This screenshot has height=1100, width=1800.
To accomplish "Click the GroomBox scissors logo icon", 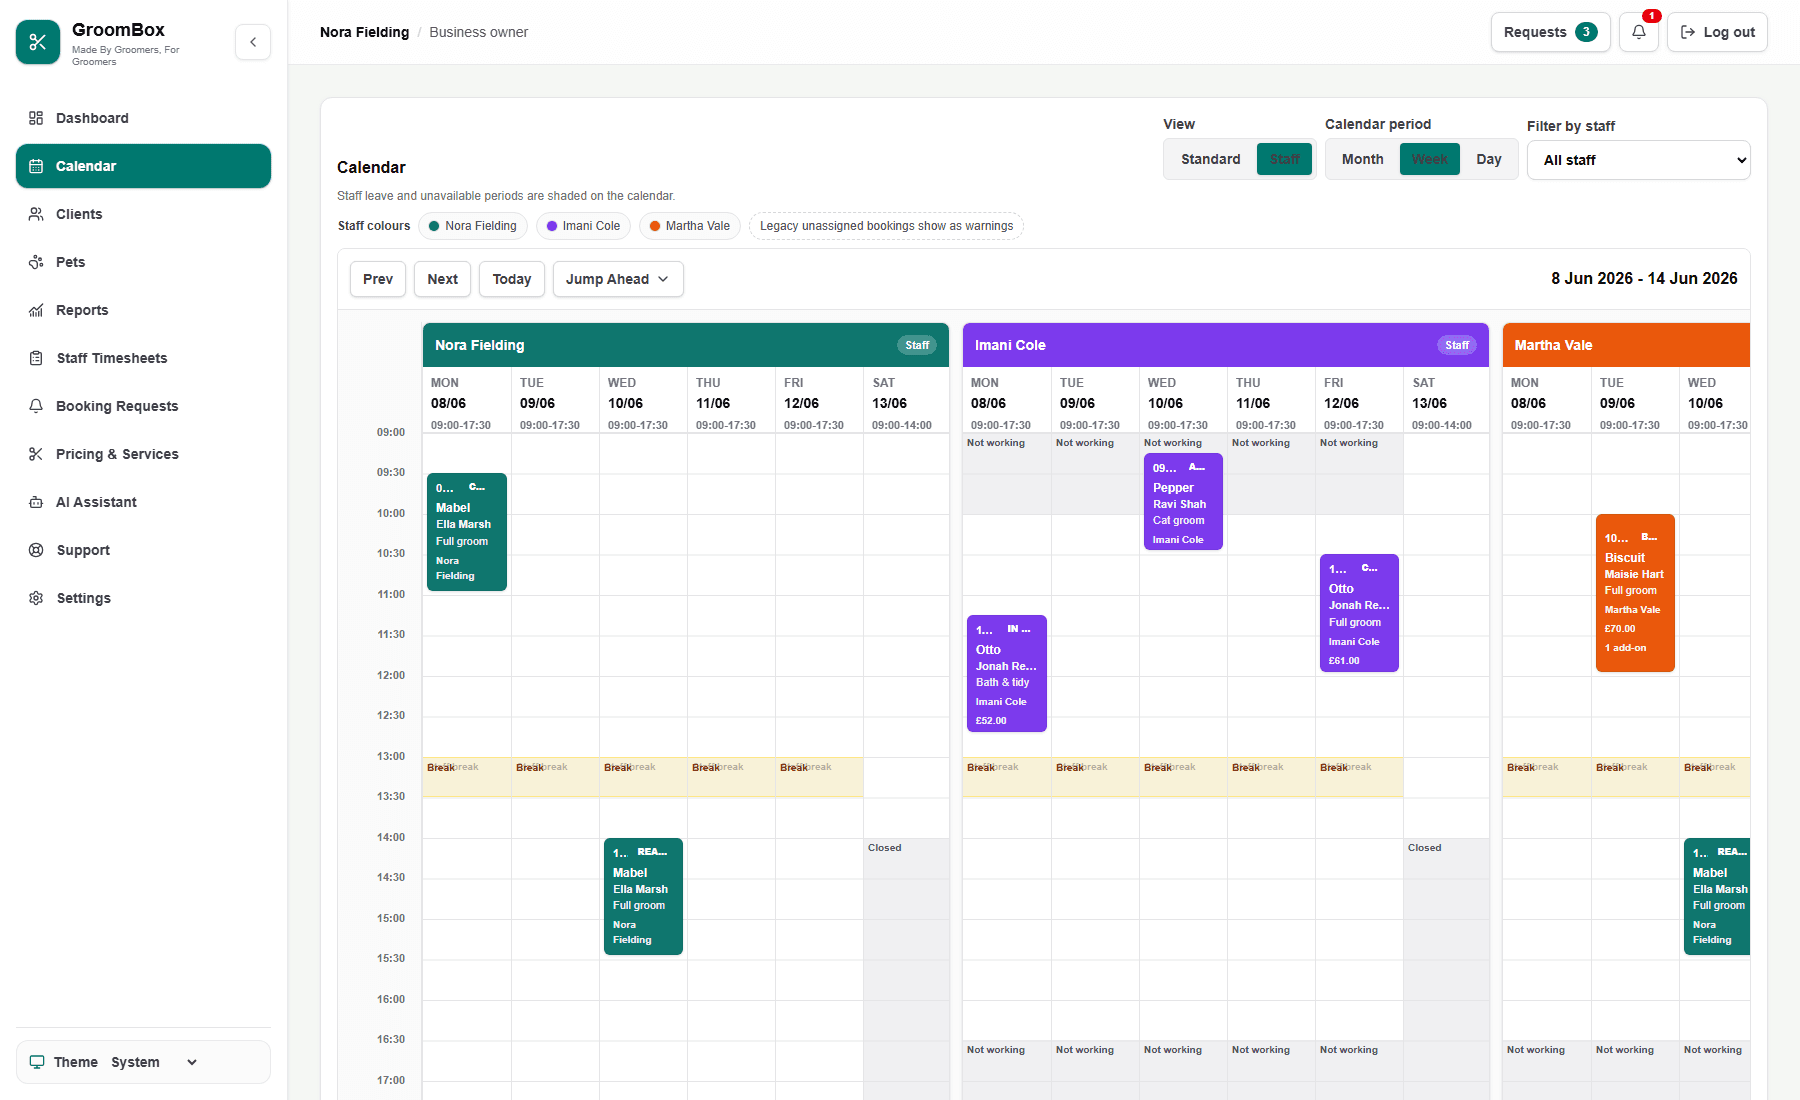I will pyautogui.click(x=38, y=42).
